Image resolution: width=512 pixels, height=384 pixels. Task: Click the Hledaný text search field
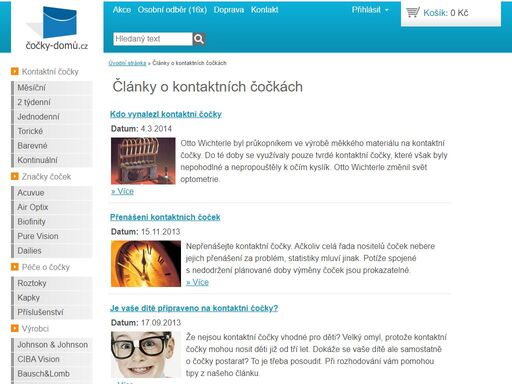pos(153,39)
